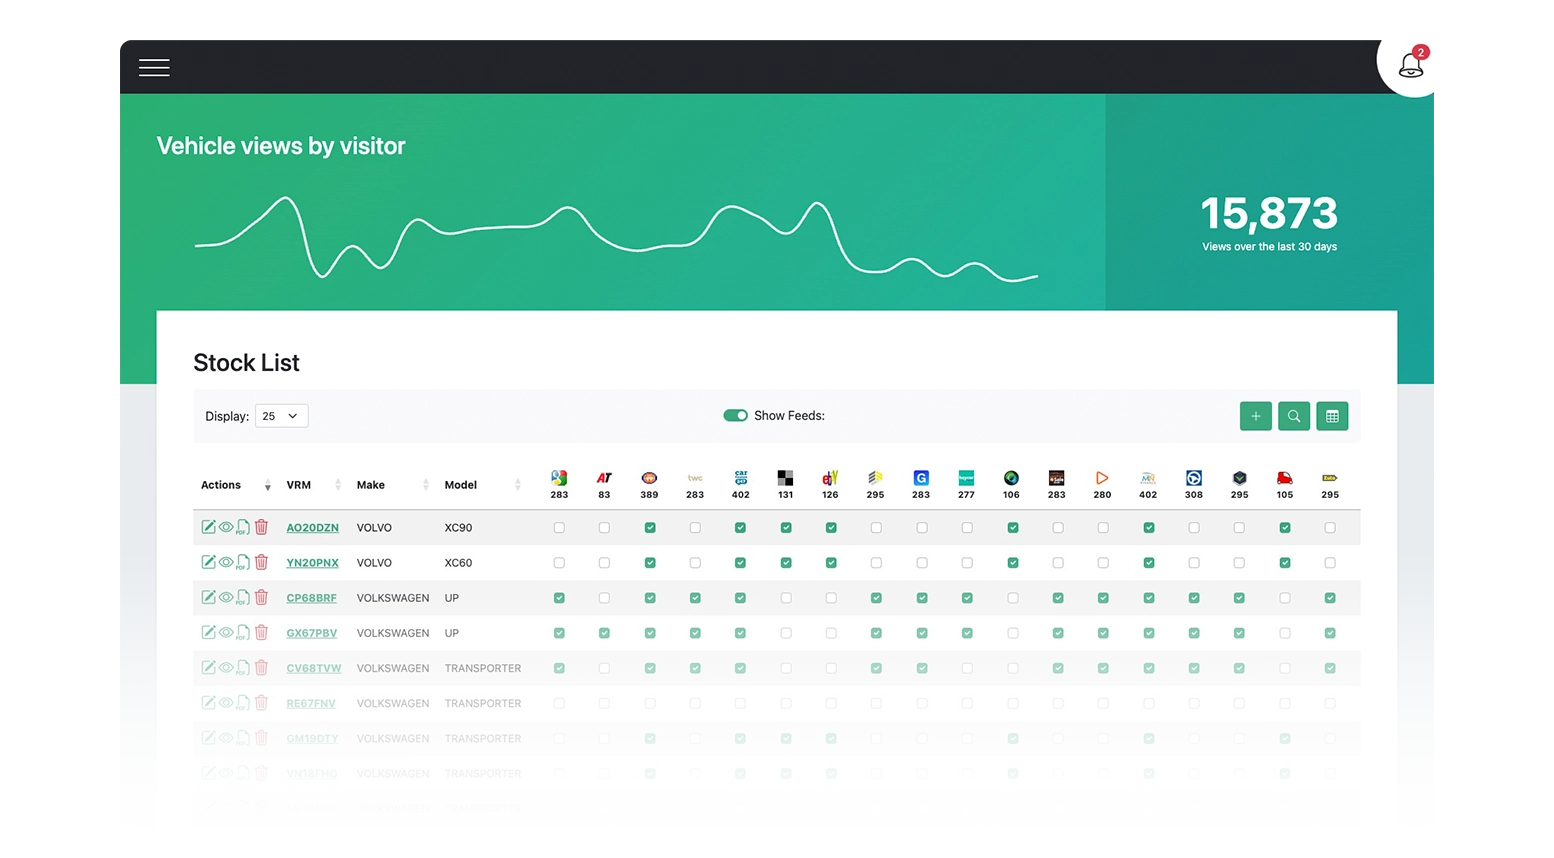Viewport: 1554px width, 858px height.
Task: Click the eBay feed column icon
Action: (830, 478)
